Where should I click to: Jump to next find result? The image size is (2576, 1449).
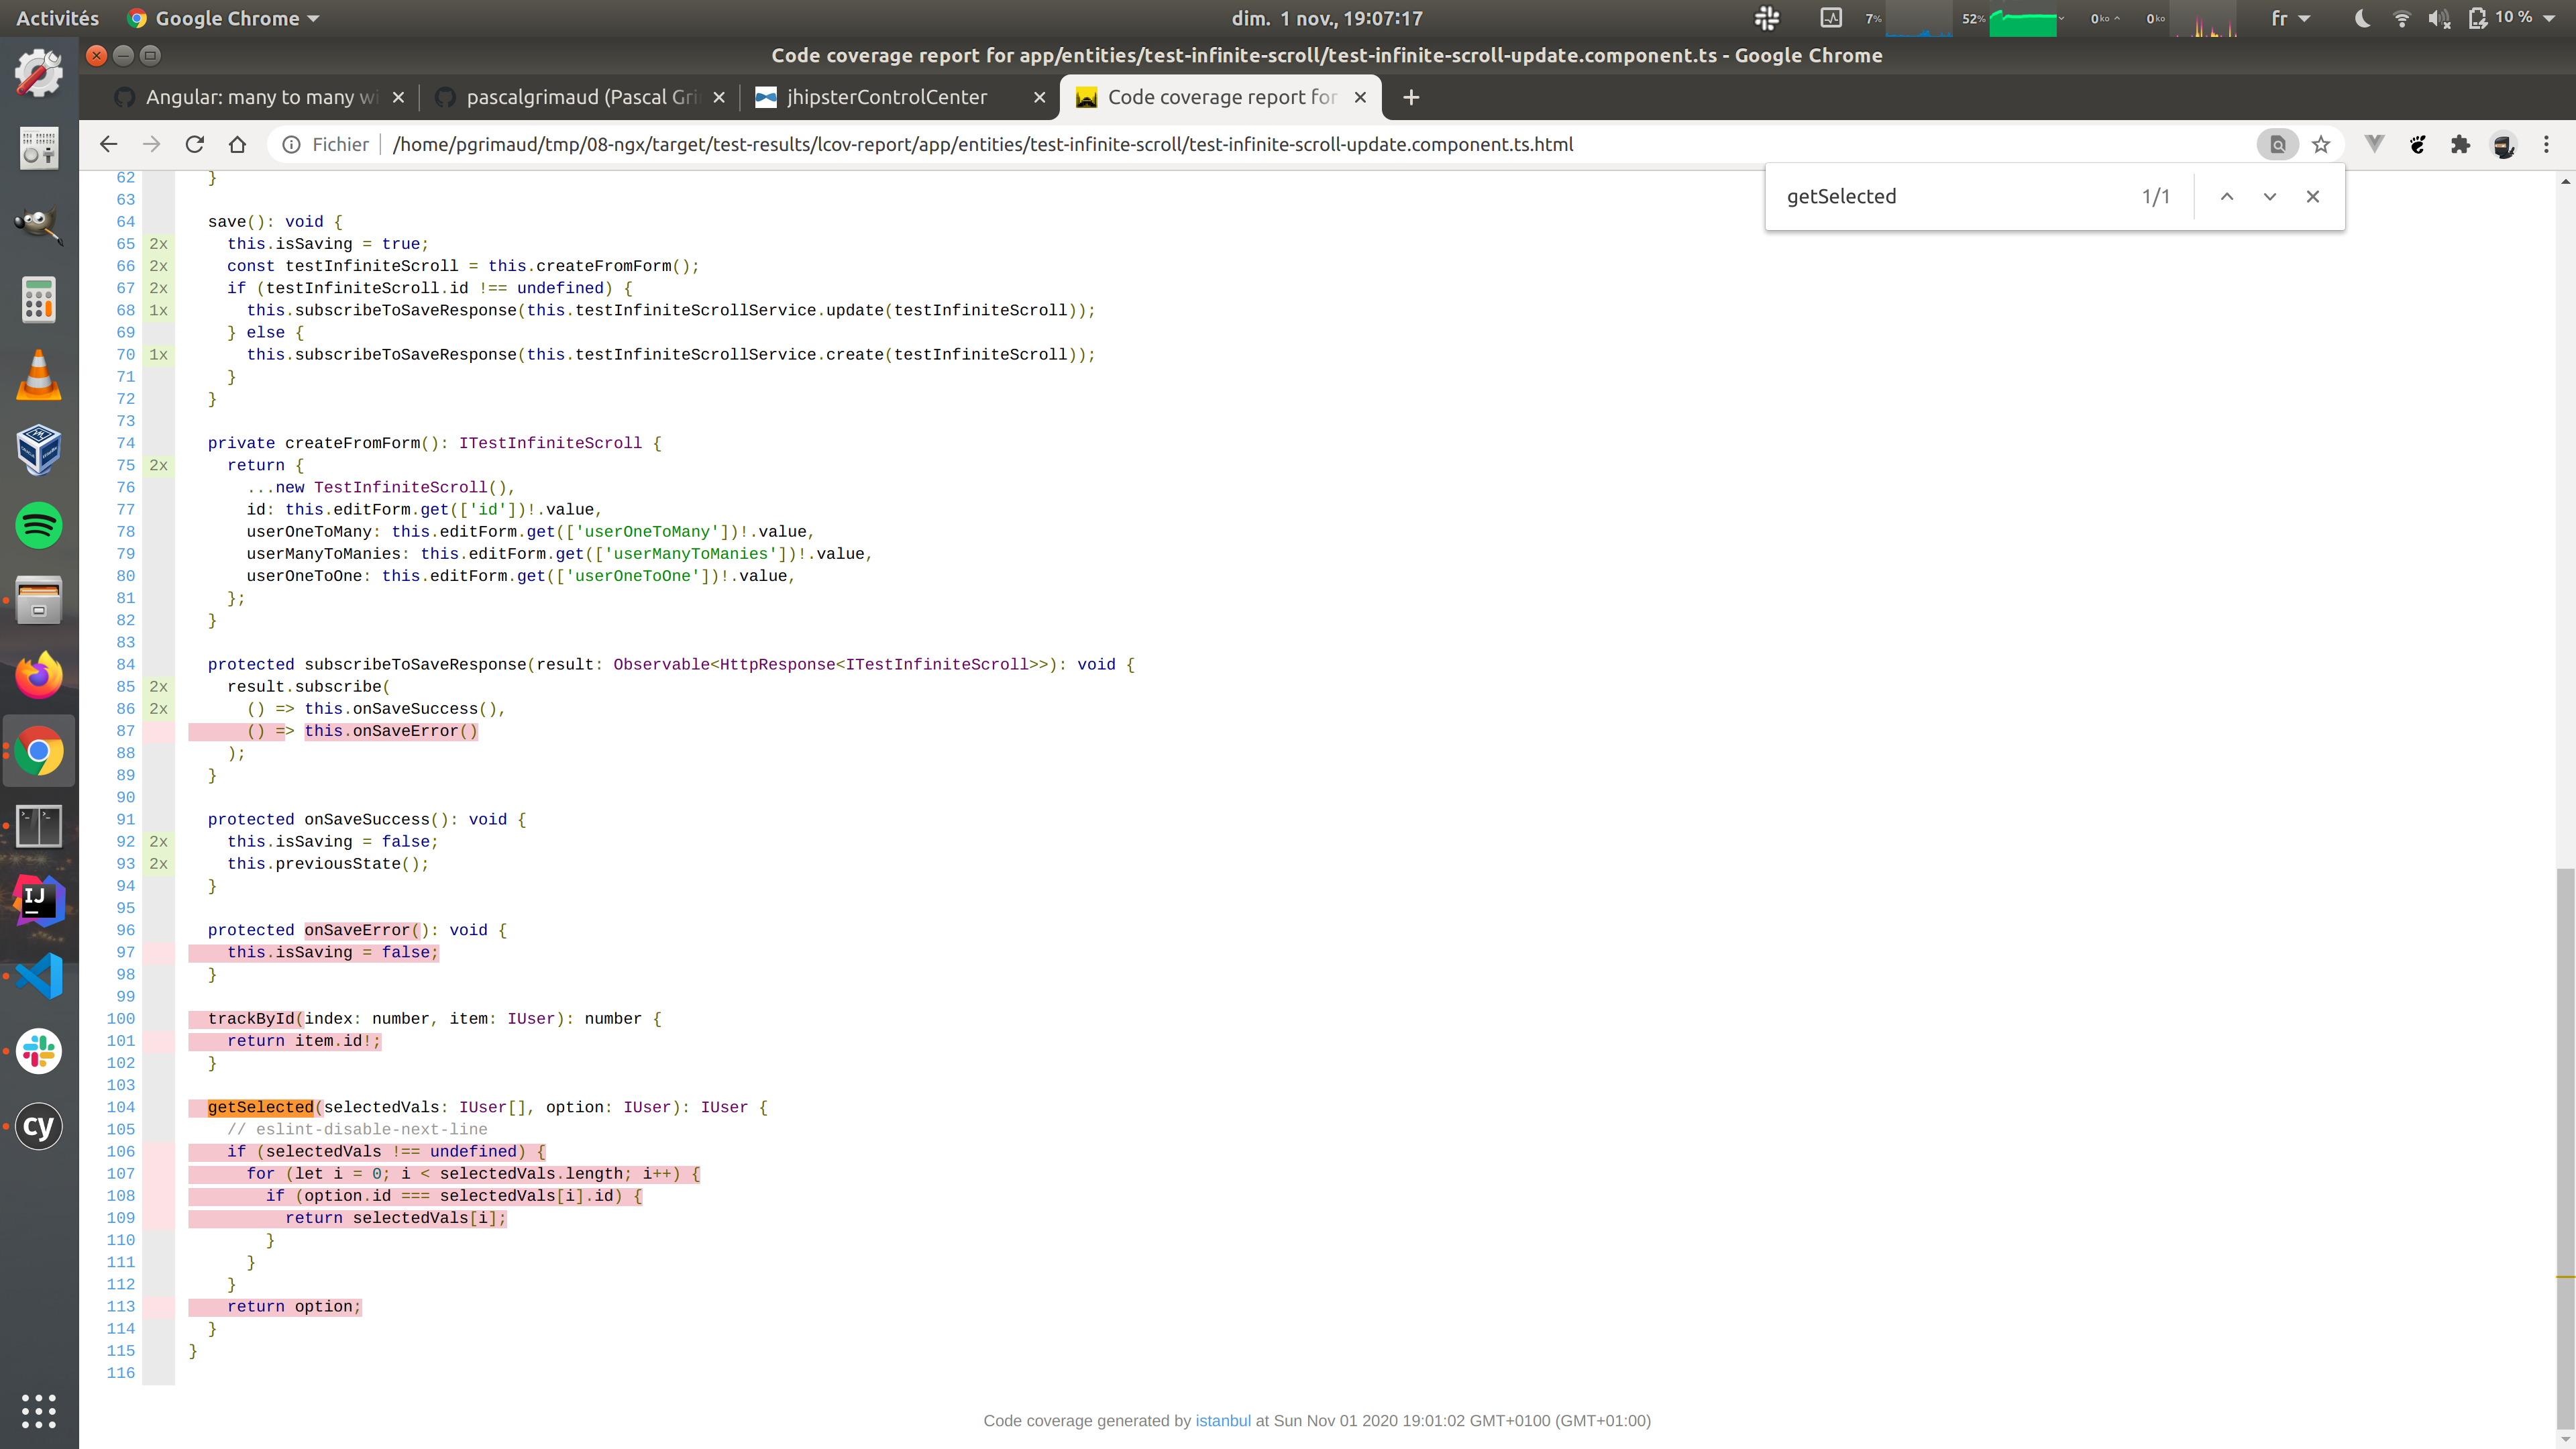tap(2269, 196)
